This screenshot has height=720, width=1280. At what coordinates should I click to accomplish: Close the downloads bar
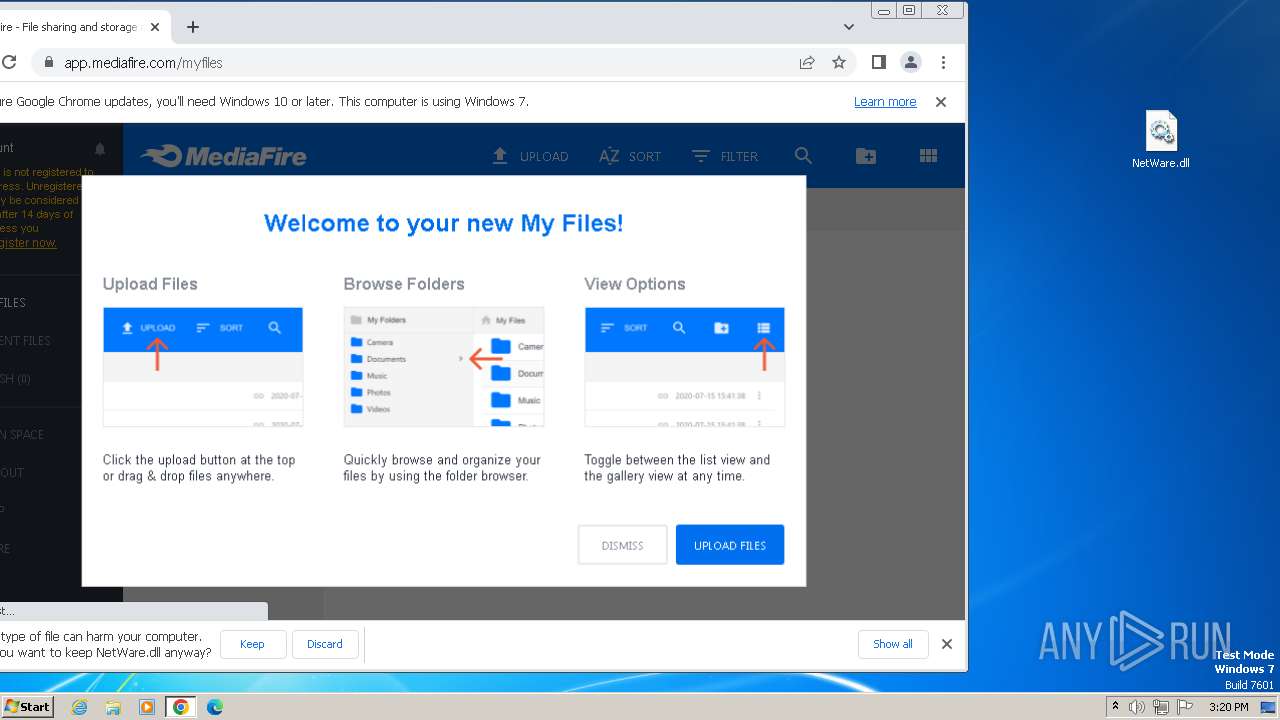pos(947,644)
